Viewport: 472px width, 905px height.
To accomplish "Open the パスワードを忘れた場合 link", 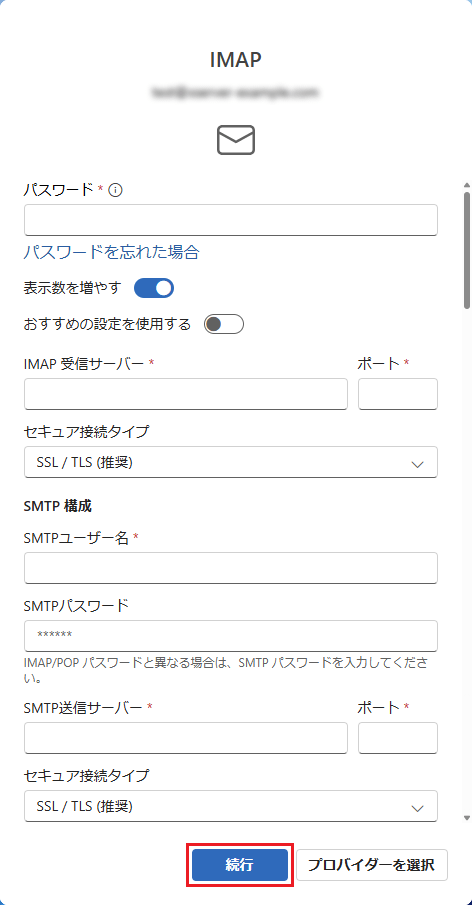I will [x=111, y=252].
